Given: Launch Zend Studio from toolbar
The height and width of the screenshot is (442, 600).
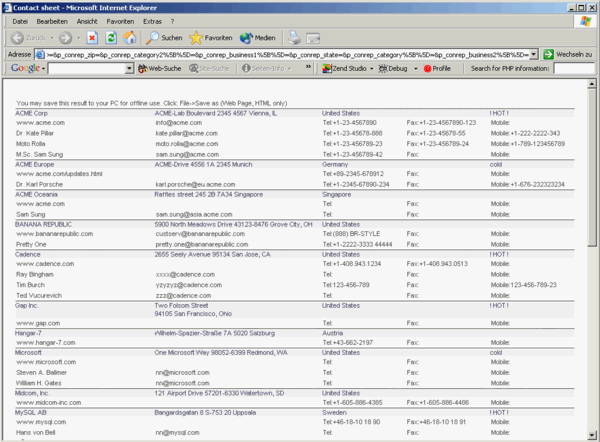Looking at the screenshot, I should 344,69.
